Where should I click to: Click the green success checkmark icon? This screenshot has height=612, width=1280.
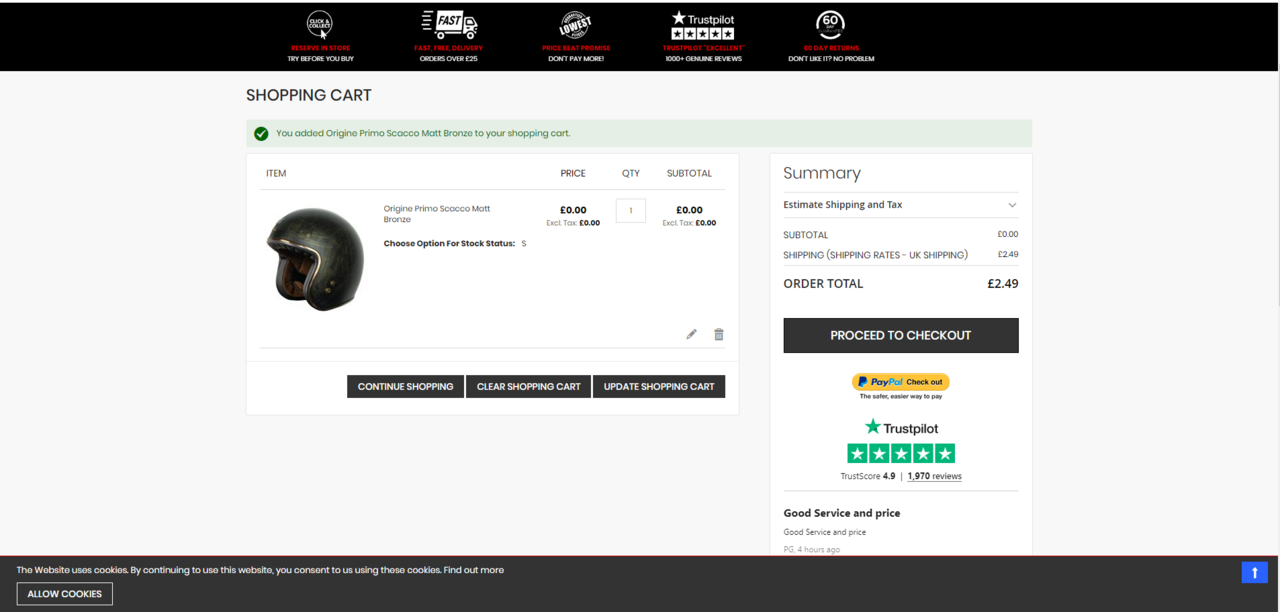point(261,133)
